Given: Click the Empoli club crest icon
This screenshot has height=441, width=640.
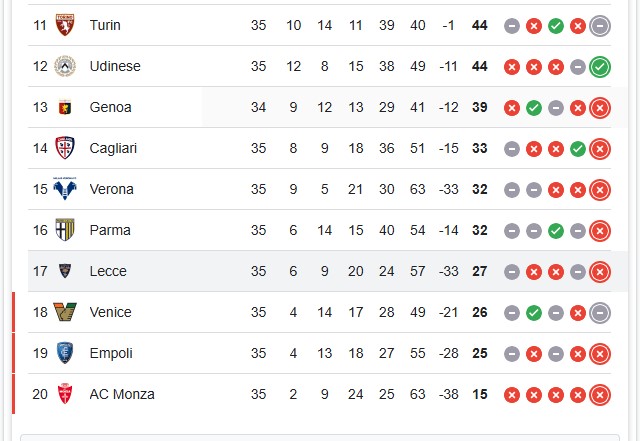Looking at the screenshot, I should tap(65, 353).
